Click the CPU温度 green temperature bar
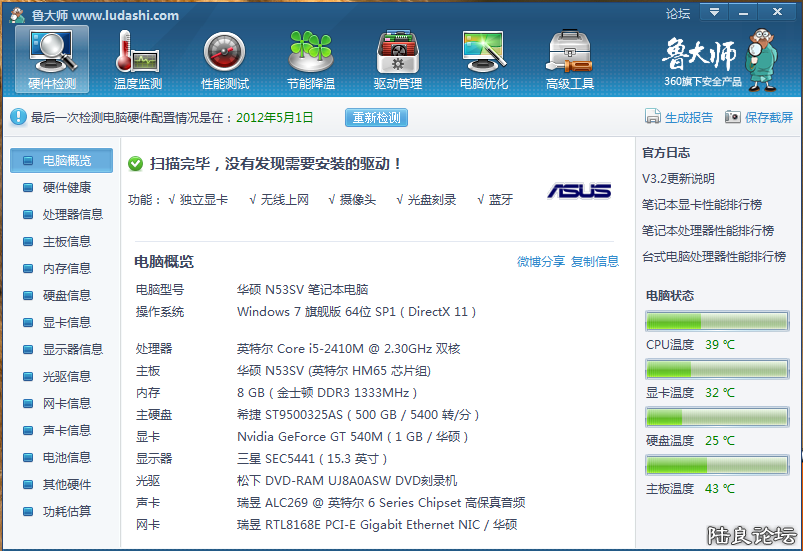Image resolution: width=803 pixels, height=551 pixels. point(717,321)
